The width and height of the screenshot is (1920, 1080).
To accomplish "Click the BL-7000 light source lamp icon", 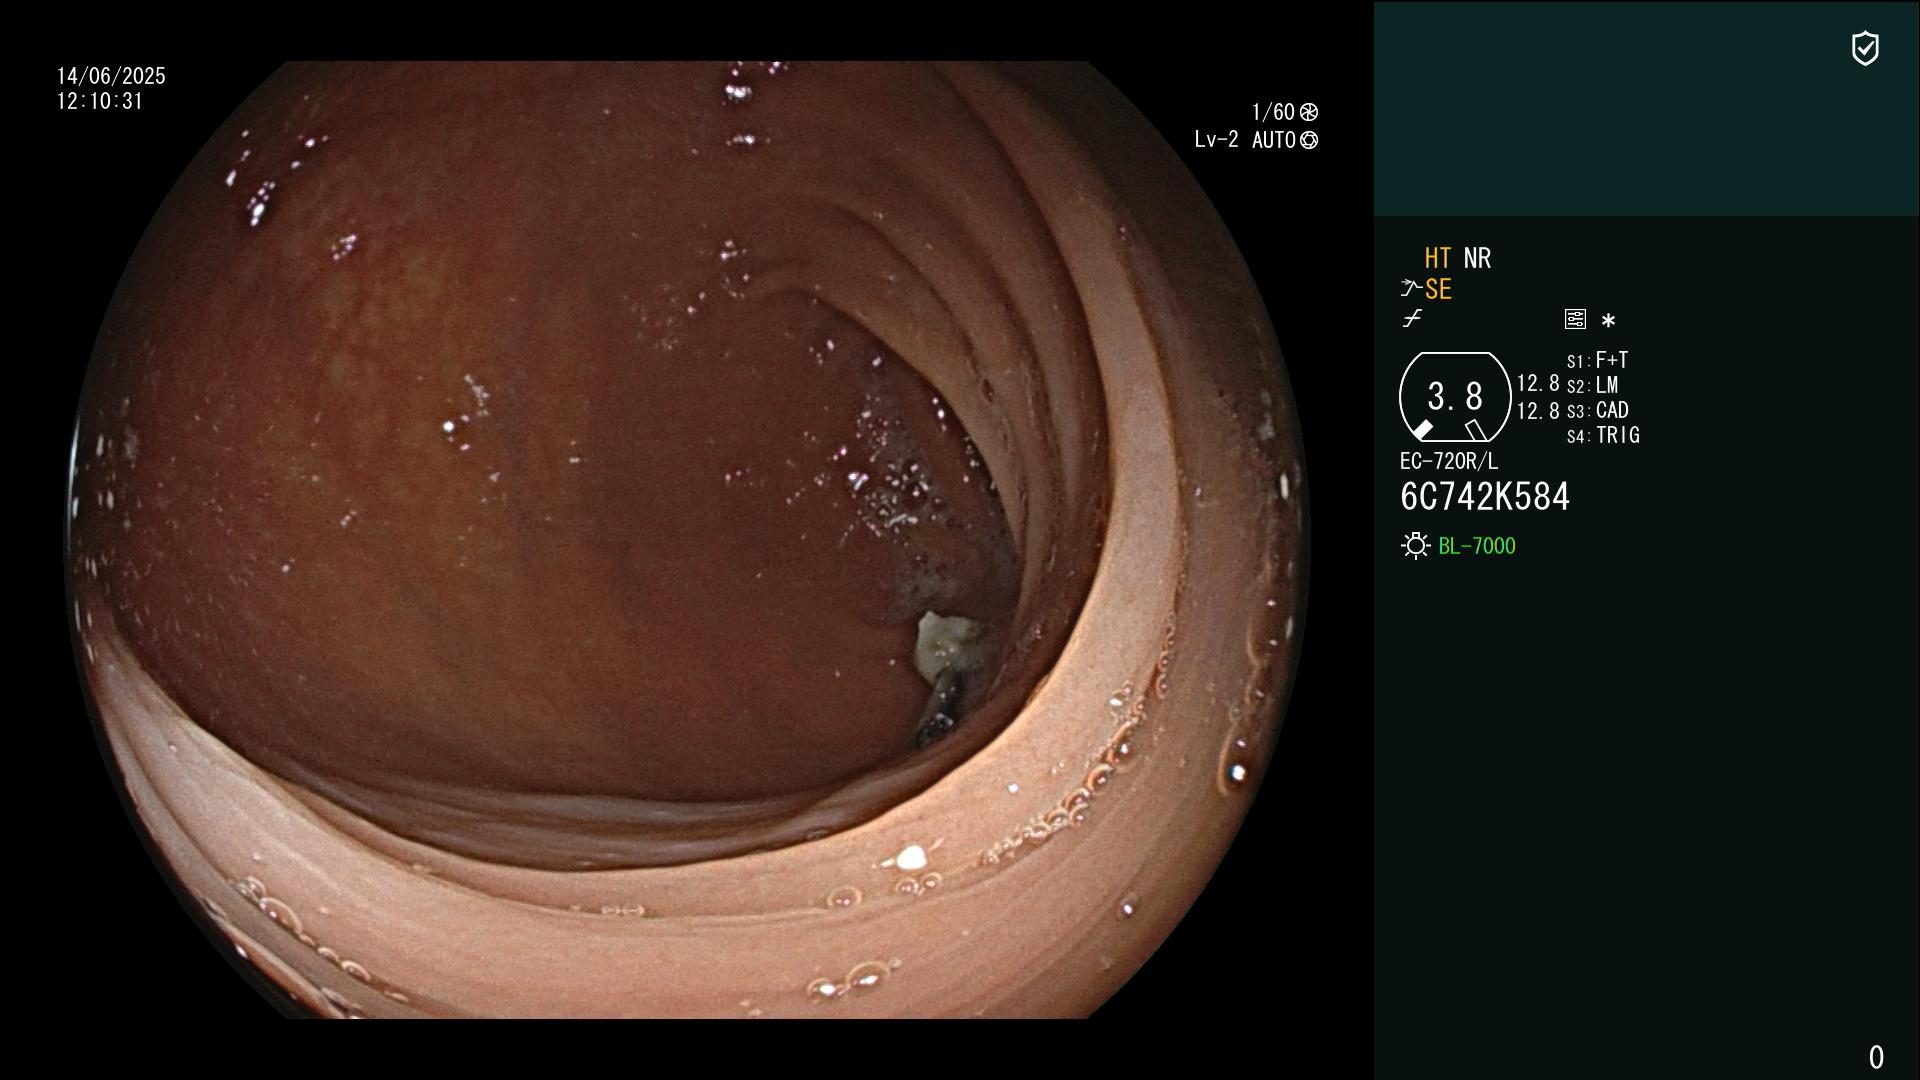I will pyautogui.click(x=1416, y=546).
